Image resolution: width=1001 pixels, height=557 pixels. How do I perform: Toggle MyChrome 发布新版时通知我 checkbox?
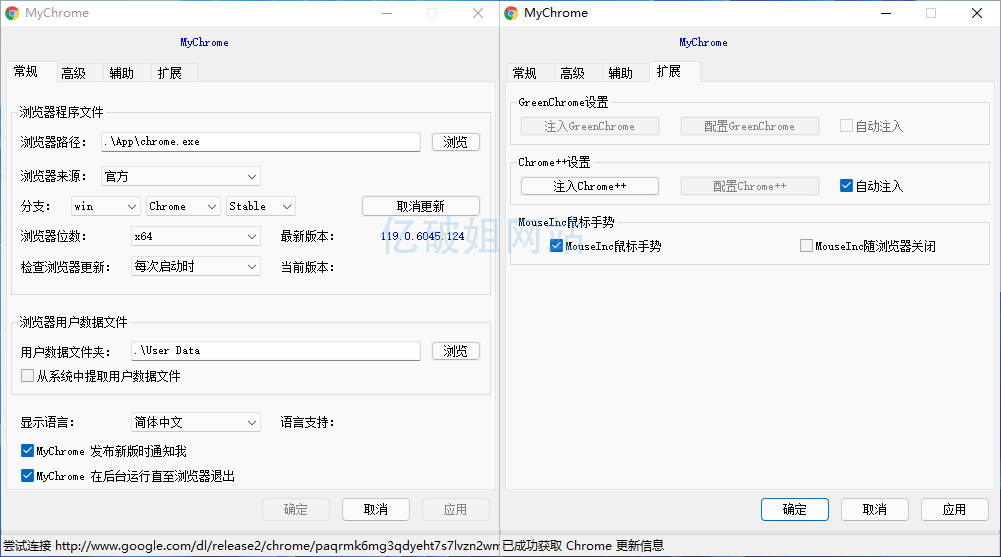28,451
